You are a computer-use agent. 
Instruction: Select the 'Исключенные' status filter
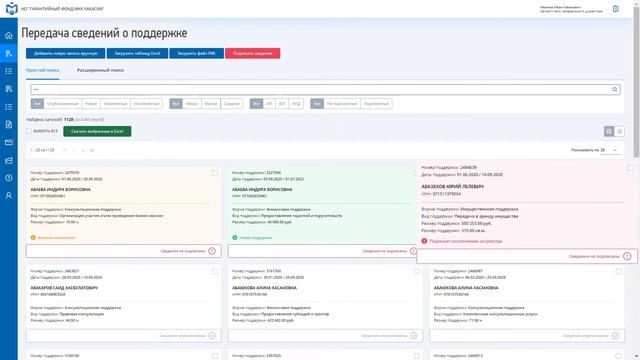pos(146,104)
